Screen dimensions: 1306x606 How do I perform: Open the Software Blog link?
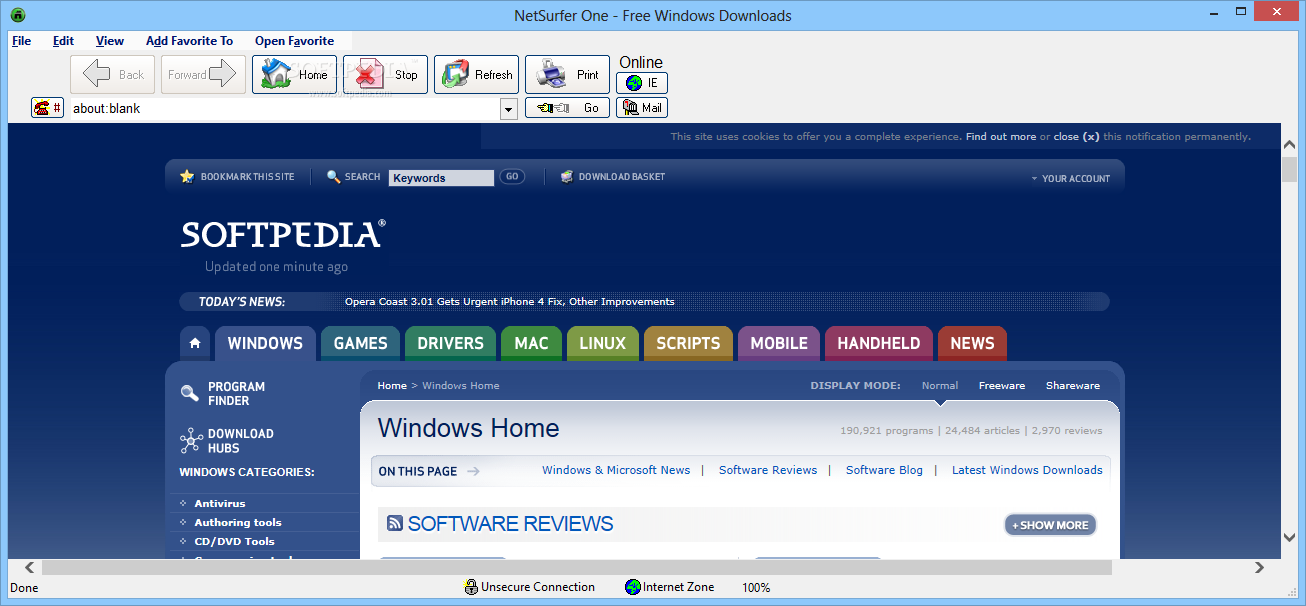click(884, 470)
